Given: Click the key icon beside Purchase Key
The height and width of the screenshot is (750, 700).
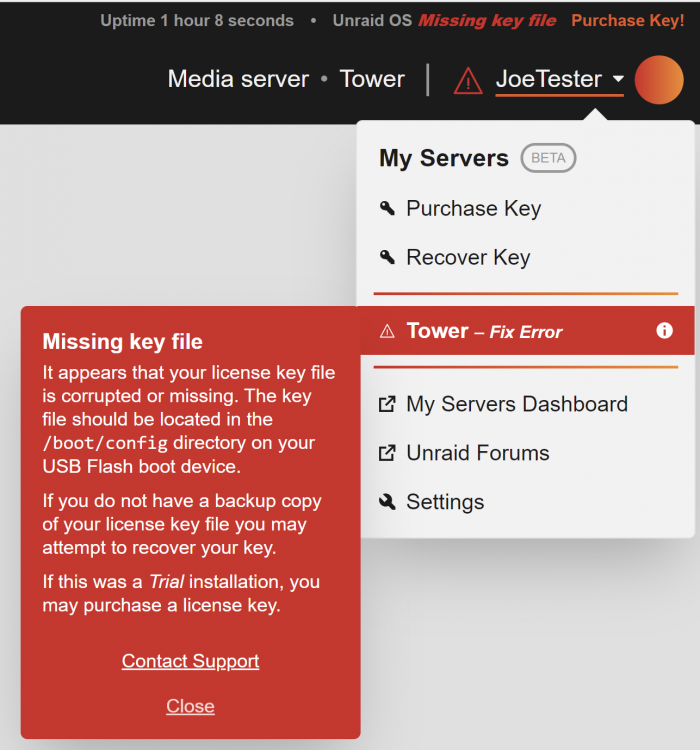Looking at the screenshot, I should [387, 208].
